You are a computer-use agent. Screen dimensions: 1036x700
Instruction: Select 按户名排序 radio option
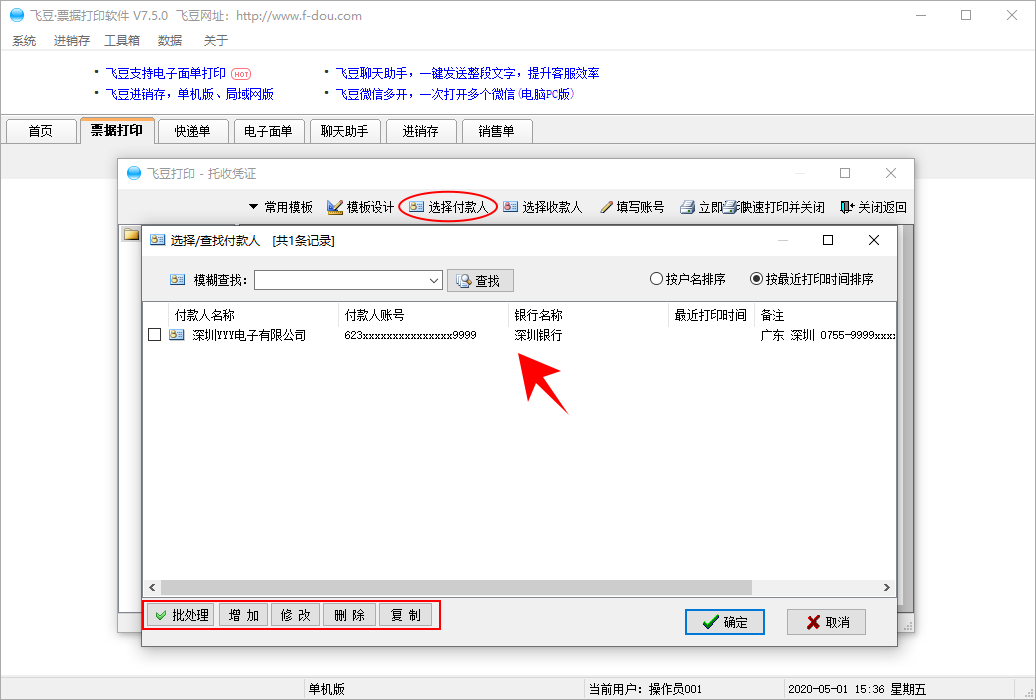click(656, 279)
